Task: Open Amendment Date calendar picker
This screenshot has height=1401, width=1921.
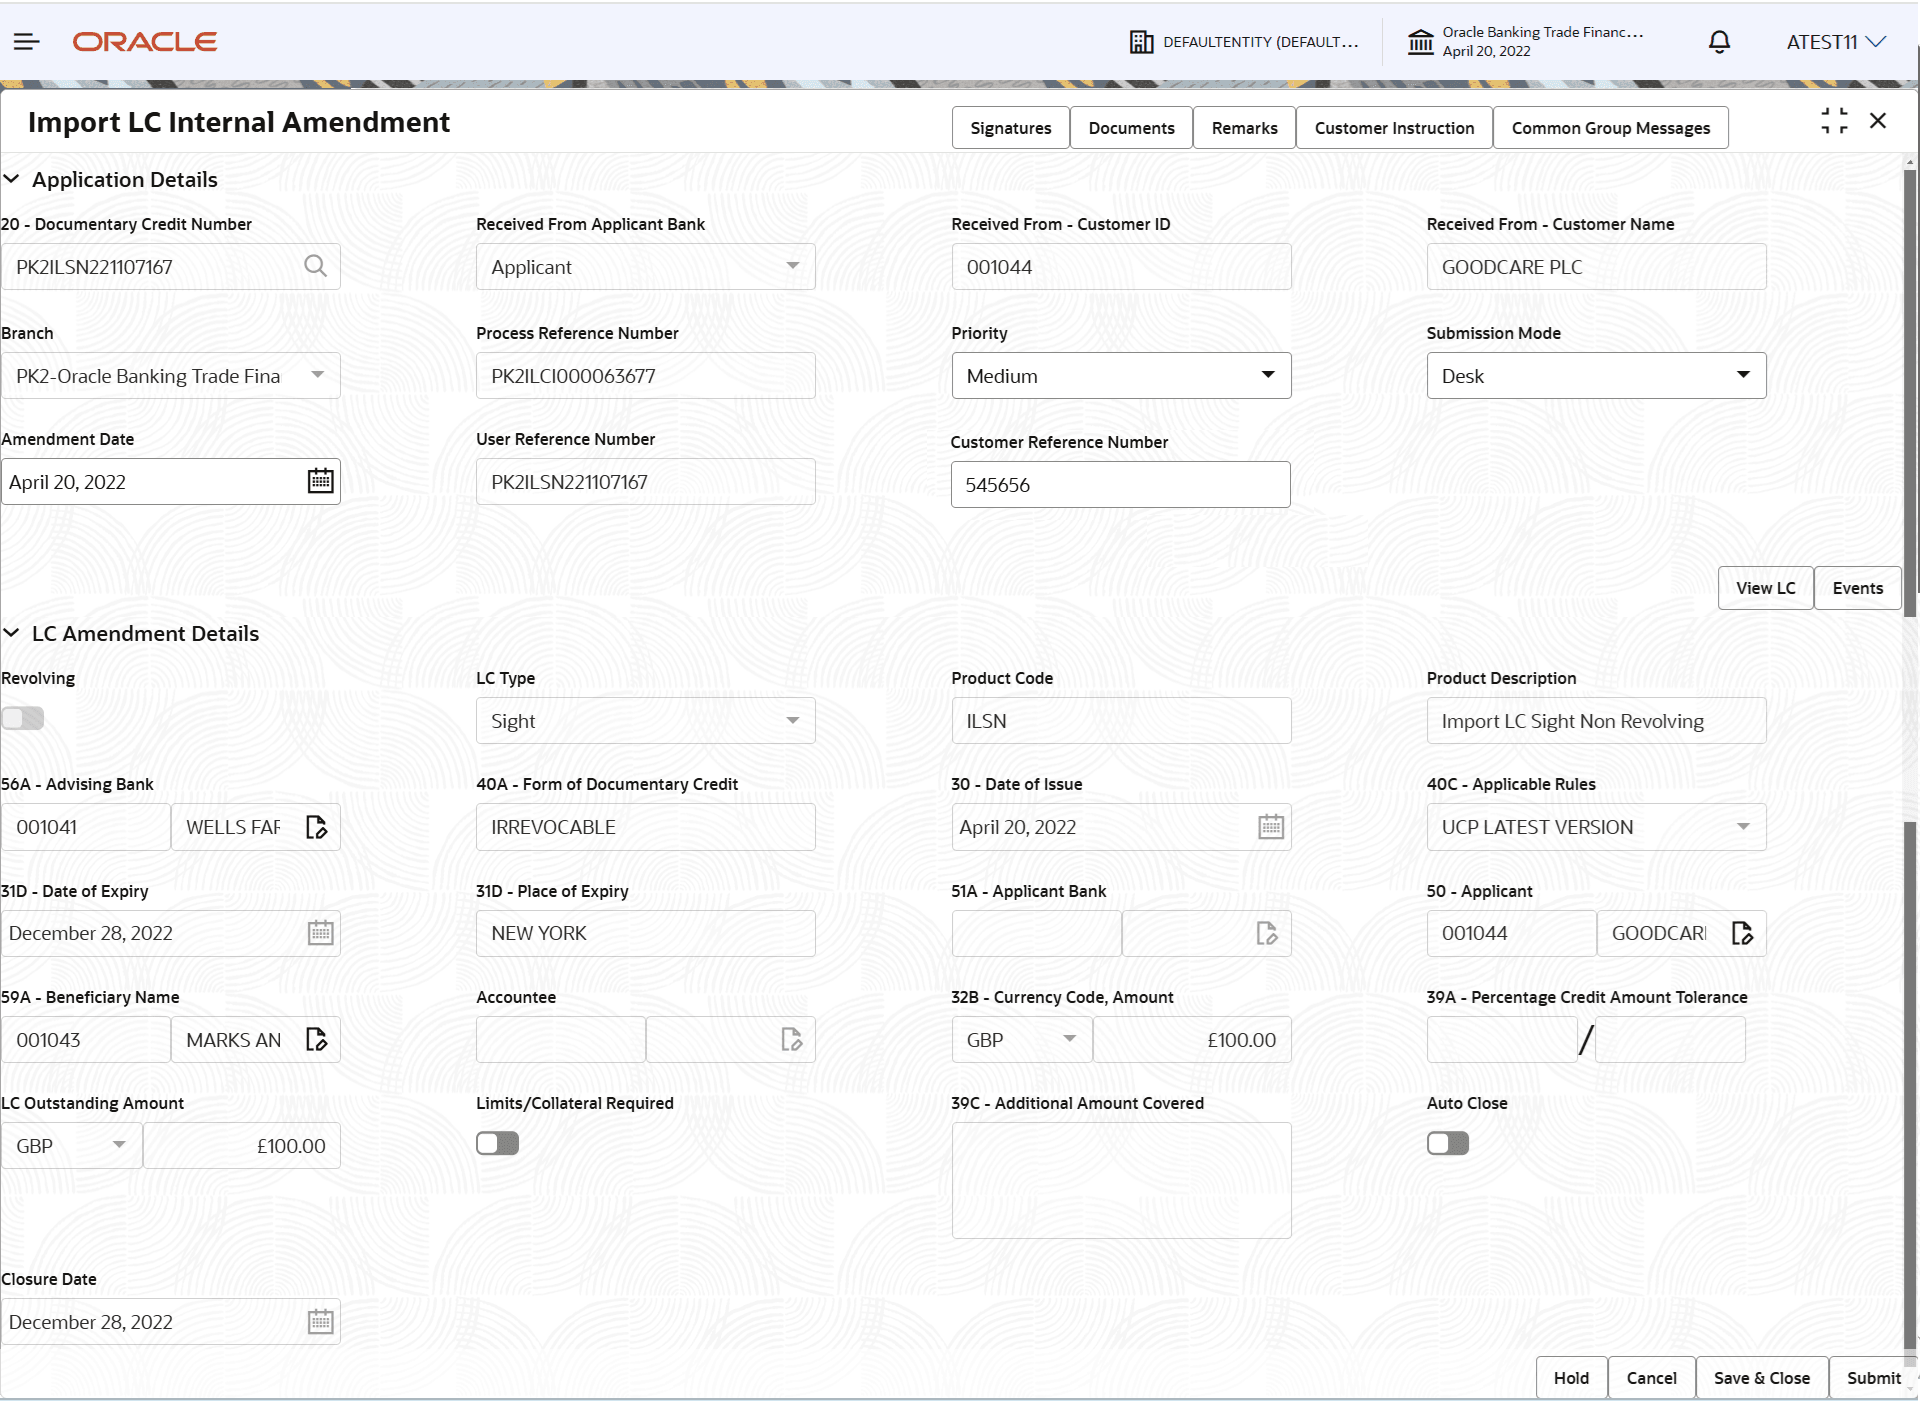Action: click(320, 481)
